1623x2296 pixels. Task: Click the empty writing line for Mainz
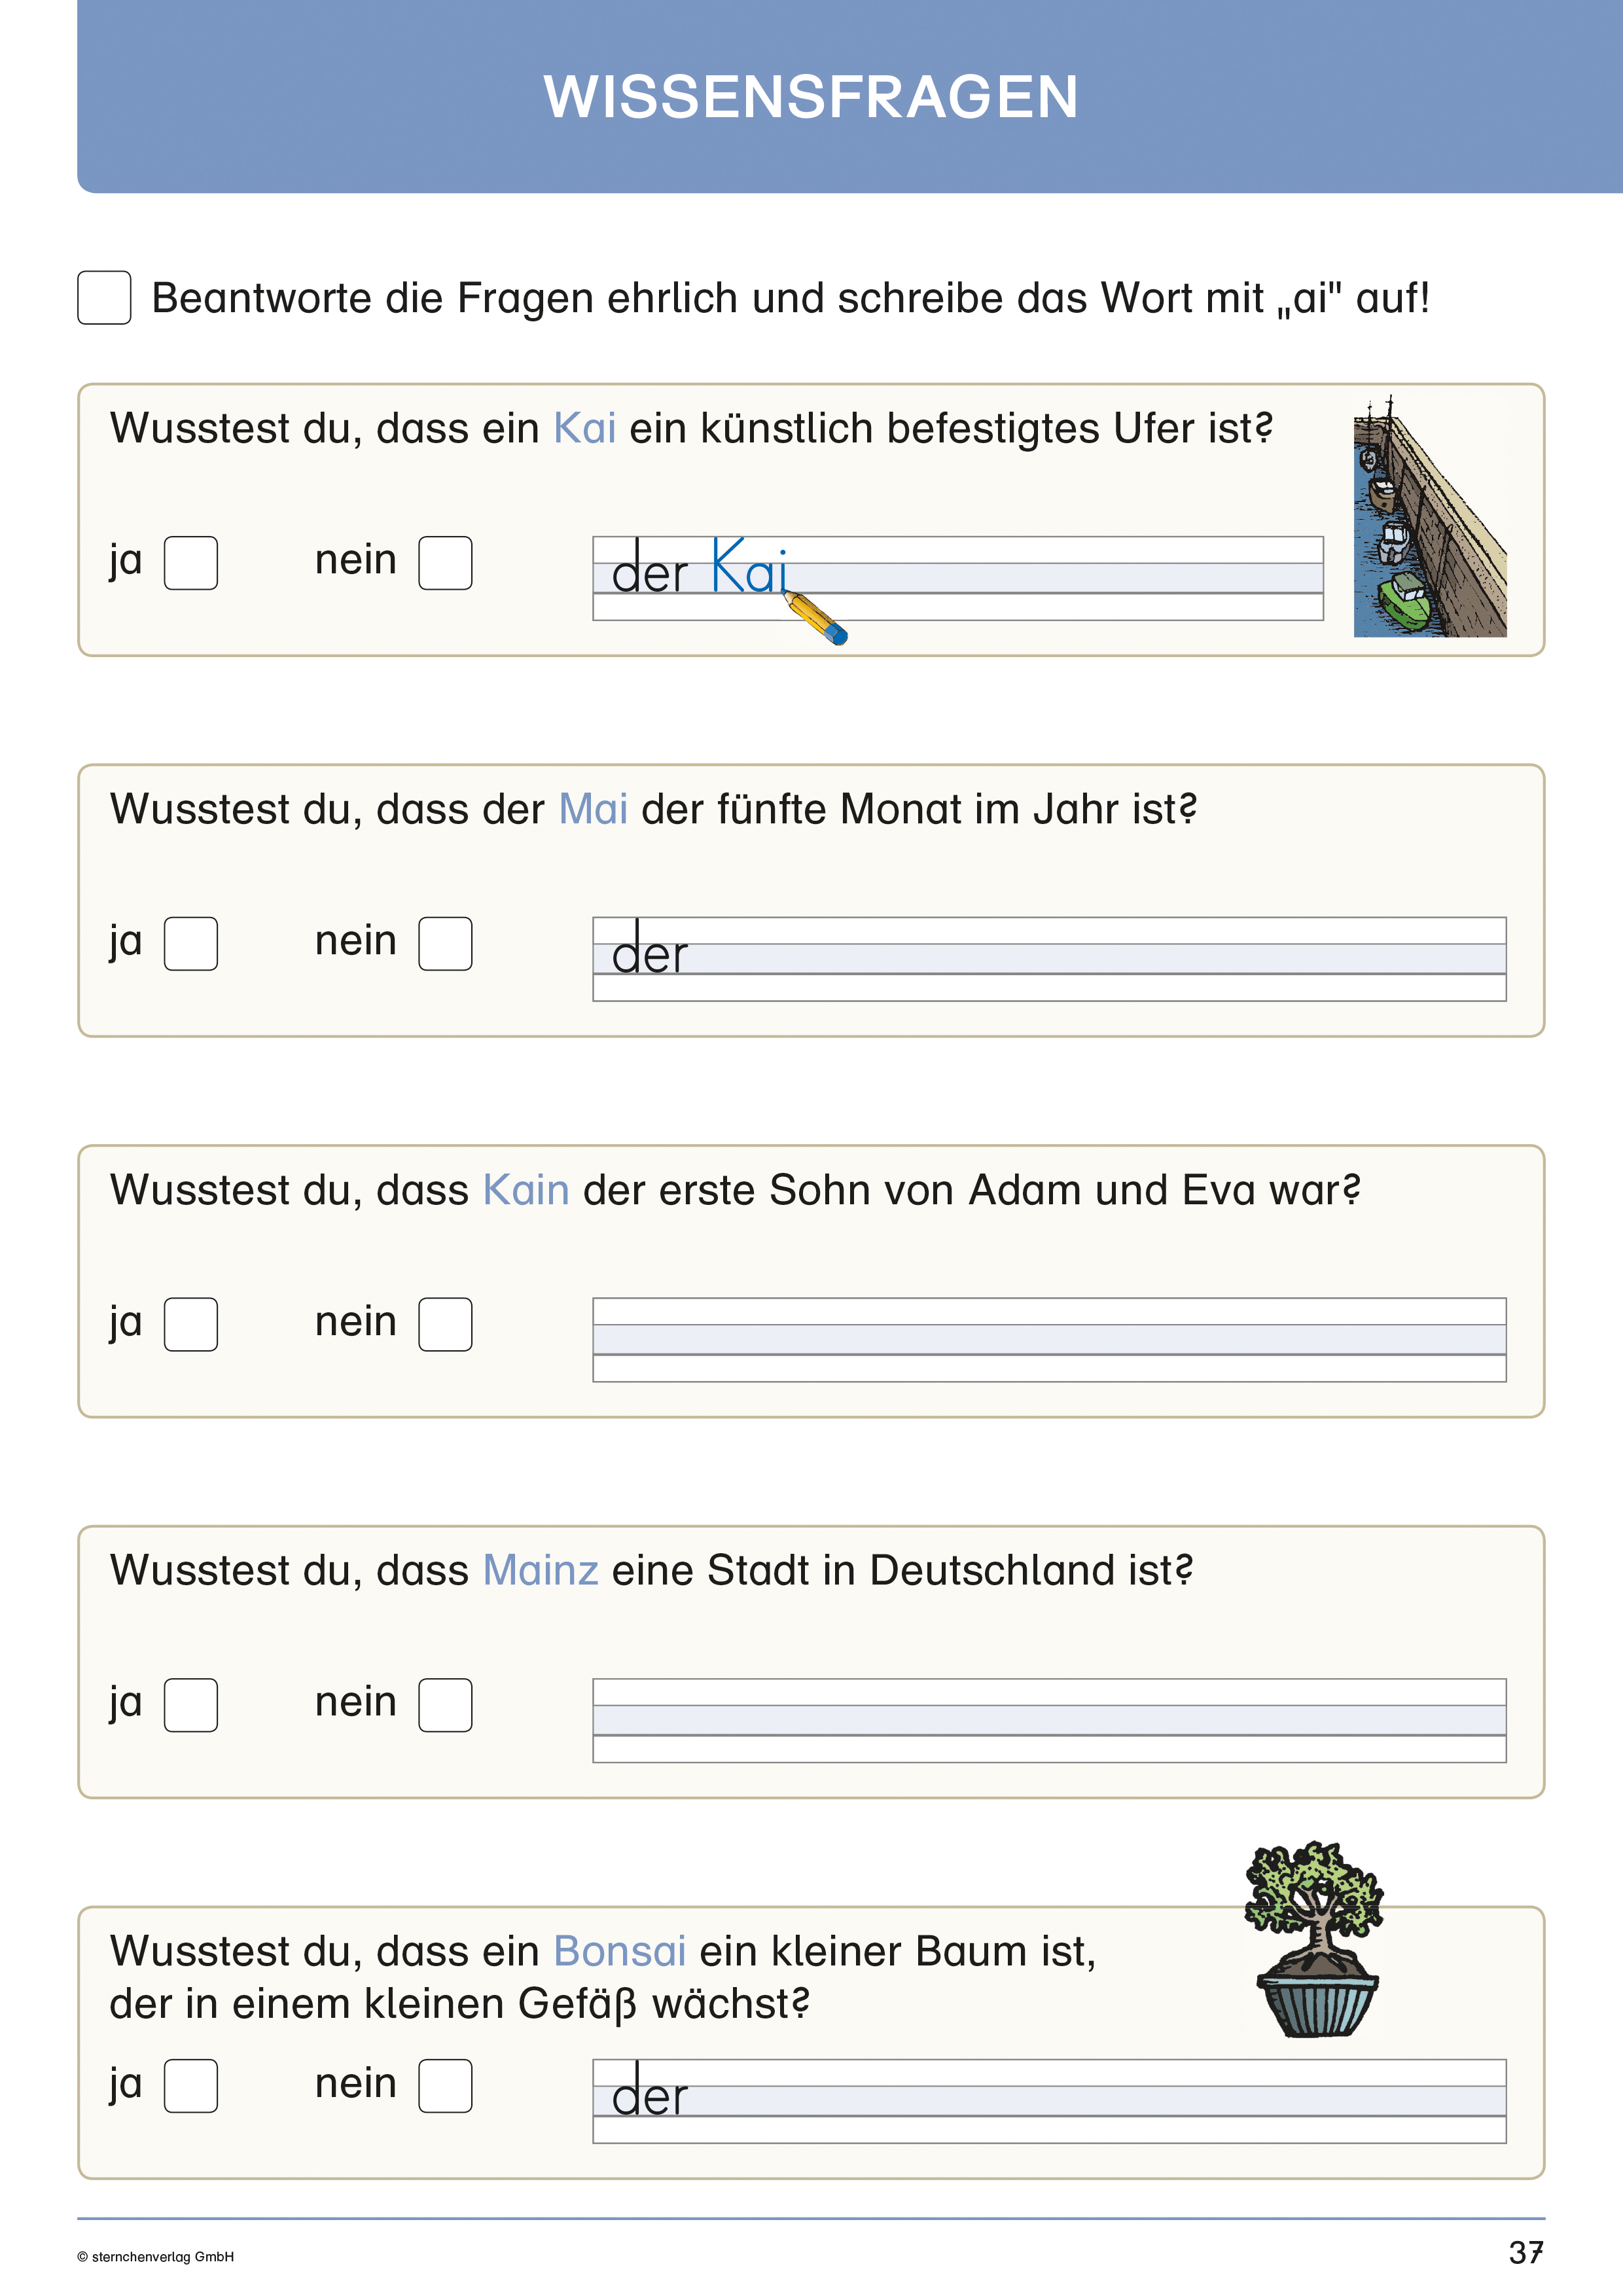pos(1049,1721)
